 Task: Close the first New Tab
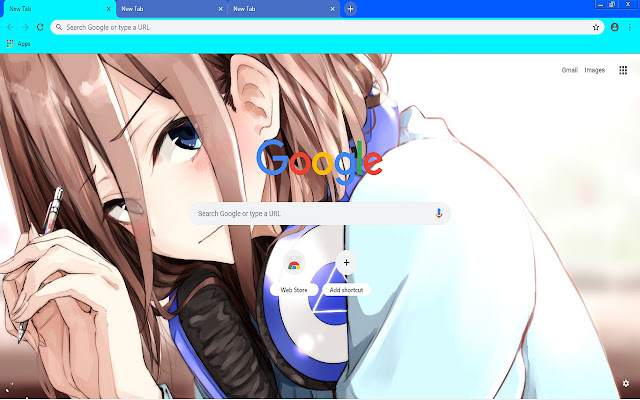(109, 9)
